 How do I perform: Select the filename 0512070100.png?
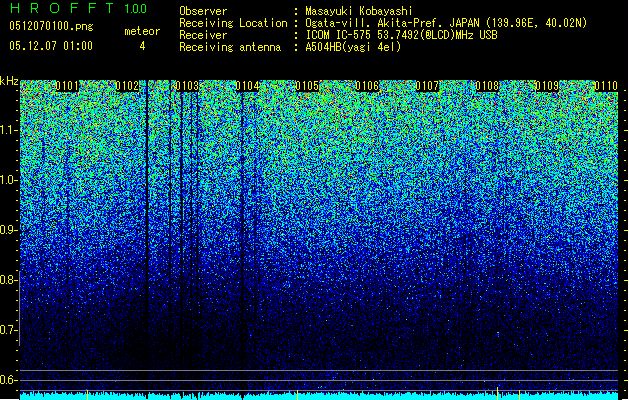coord(51,27)
